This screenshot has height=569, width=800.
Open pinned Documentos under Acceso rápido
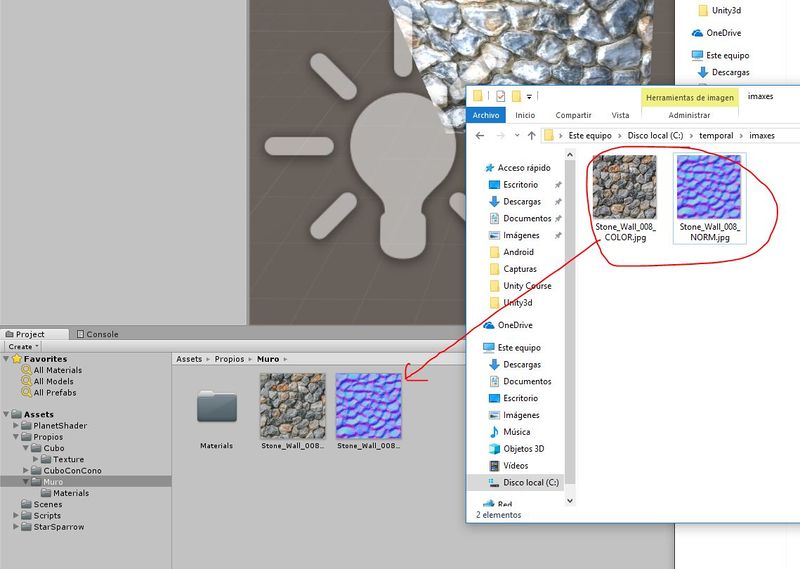[527, 218]
